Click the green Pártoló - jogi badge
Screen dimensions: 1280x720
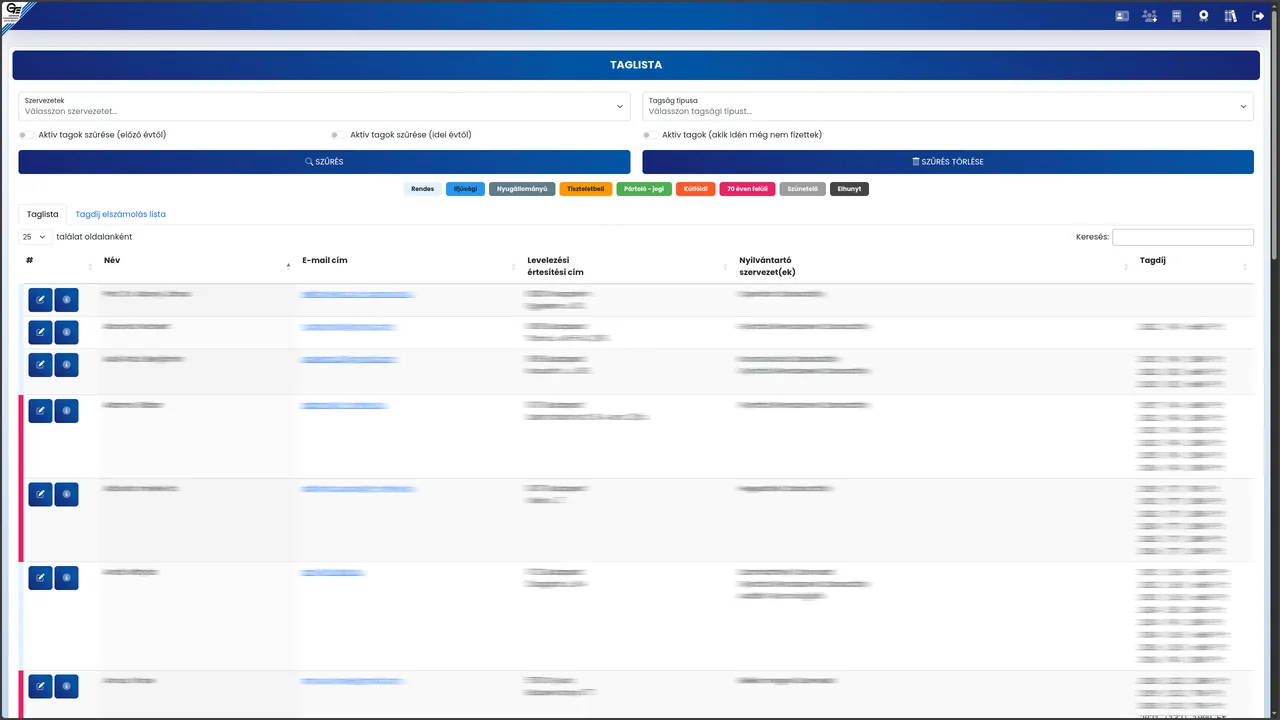(644, 189)
